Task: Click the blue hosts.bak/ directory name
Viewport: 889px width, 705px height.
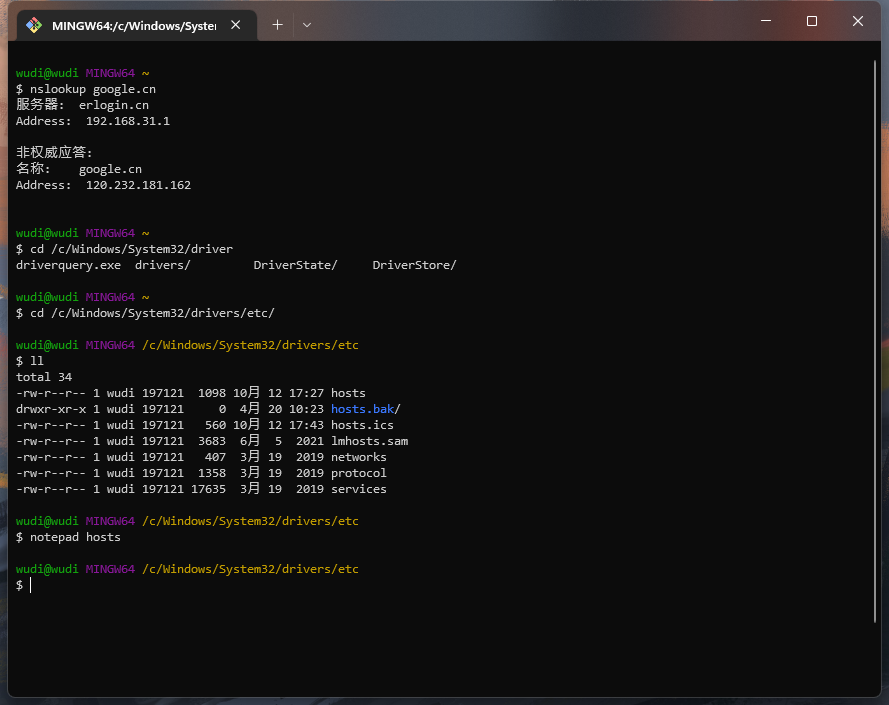Action: pyautogui.click(x=365, y=409)
